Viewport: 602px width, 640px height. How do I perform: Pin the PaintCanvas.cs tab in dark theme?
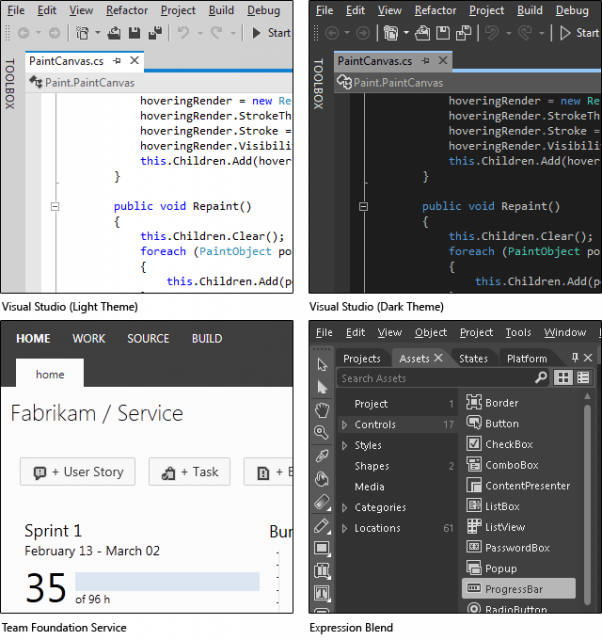426,61
